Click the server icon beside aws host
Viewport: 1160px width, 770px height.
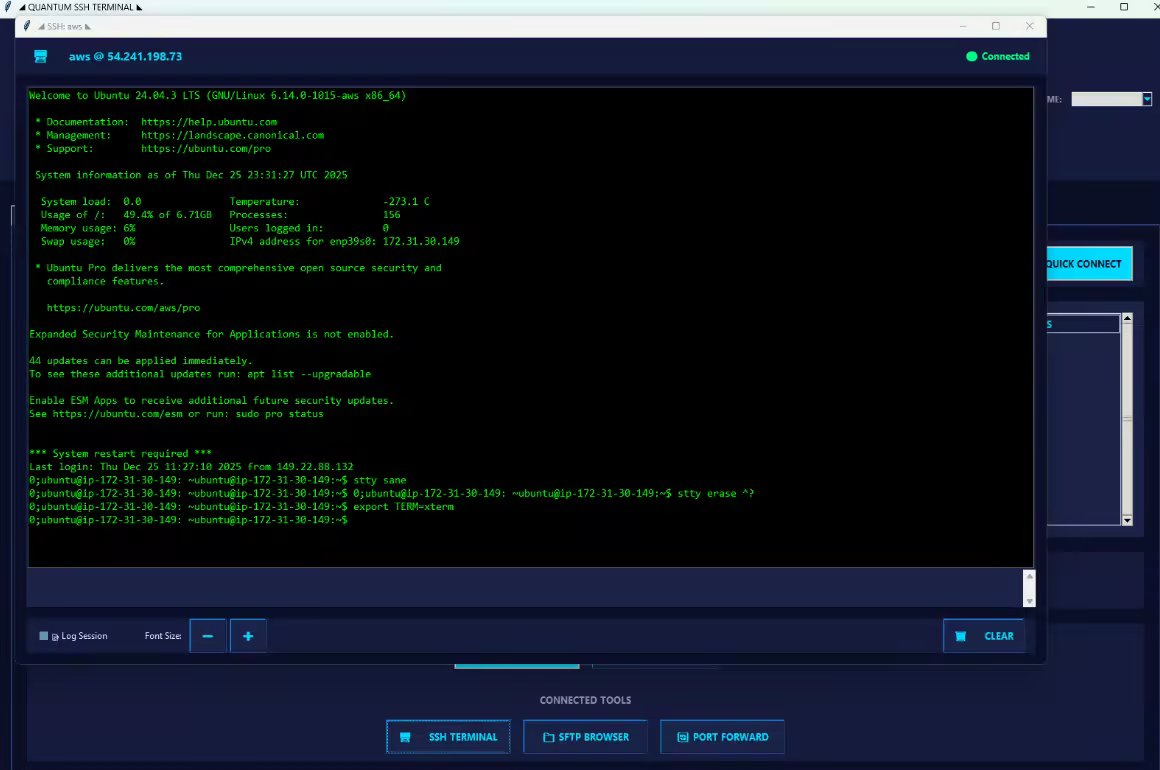40,57
